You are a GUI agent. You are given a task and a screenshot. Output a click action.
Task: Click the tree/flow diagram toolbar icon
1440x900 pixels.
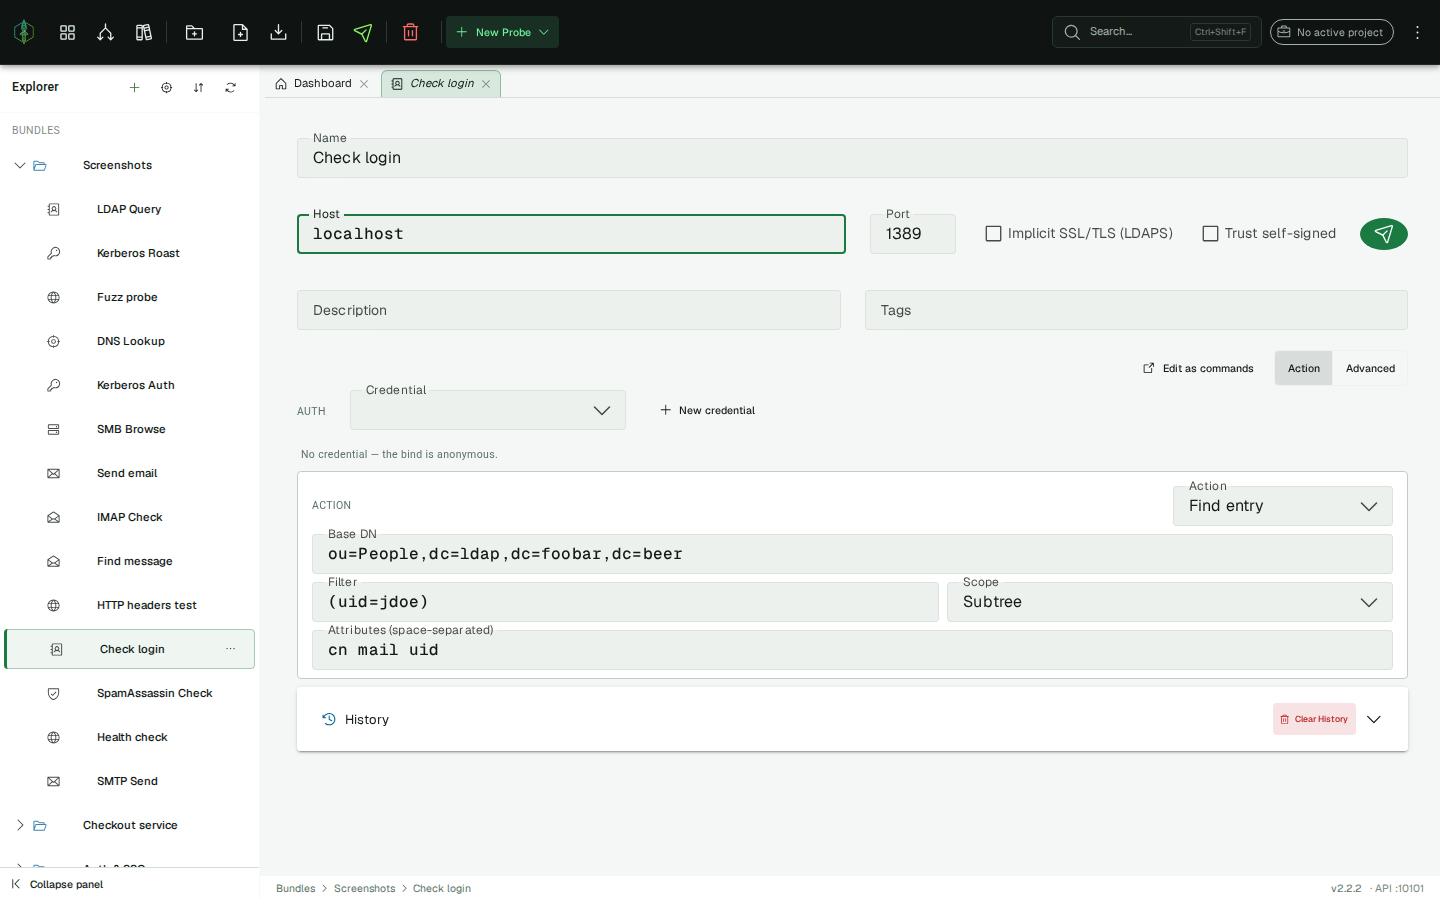[x=105, y=32]
